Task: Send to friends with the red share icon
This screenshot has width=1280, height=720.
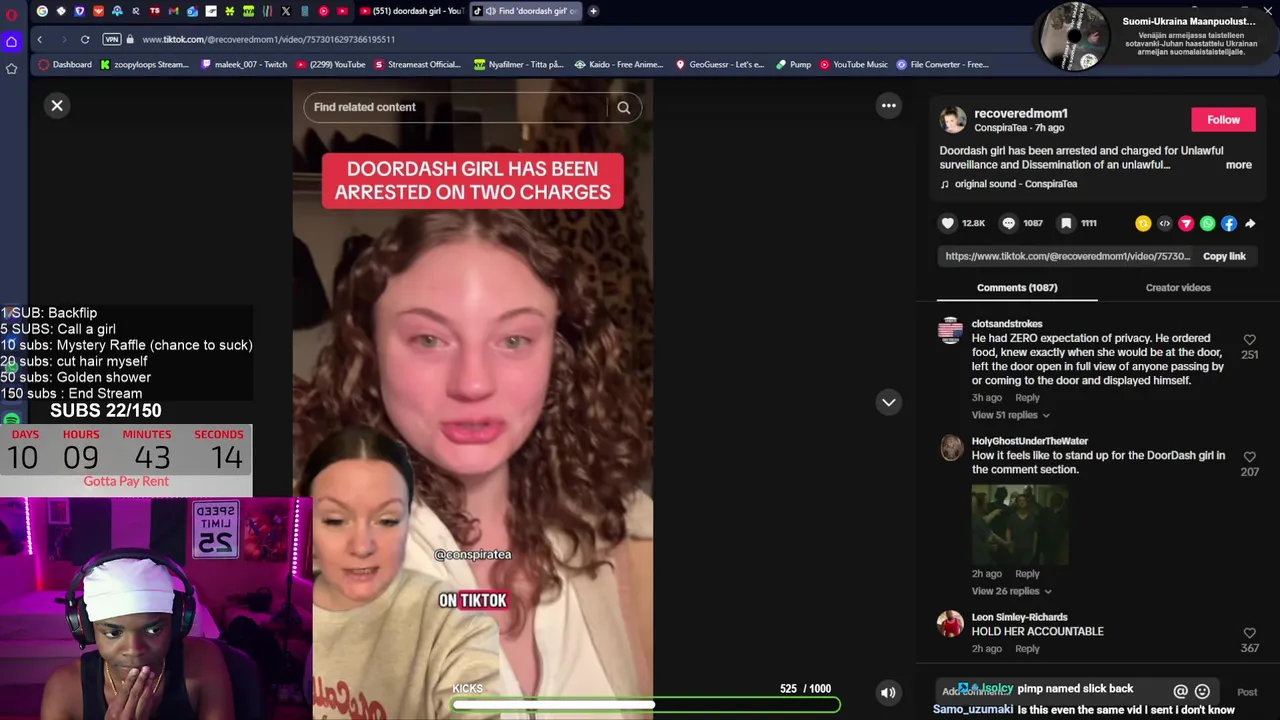Action: (1186, 224)
